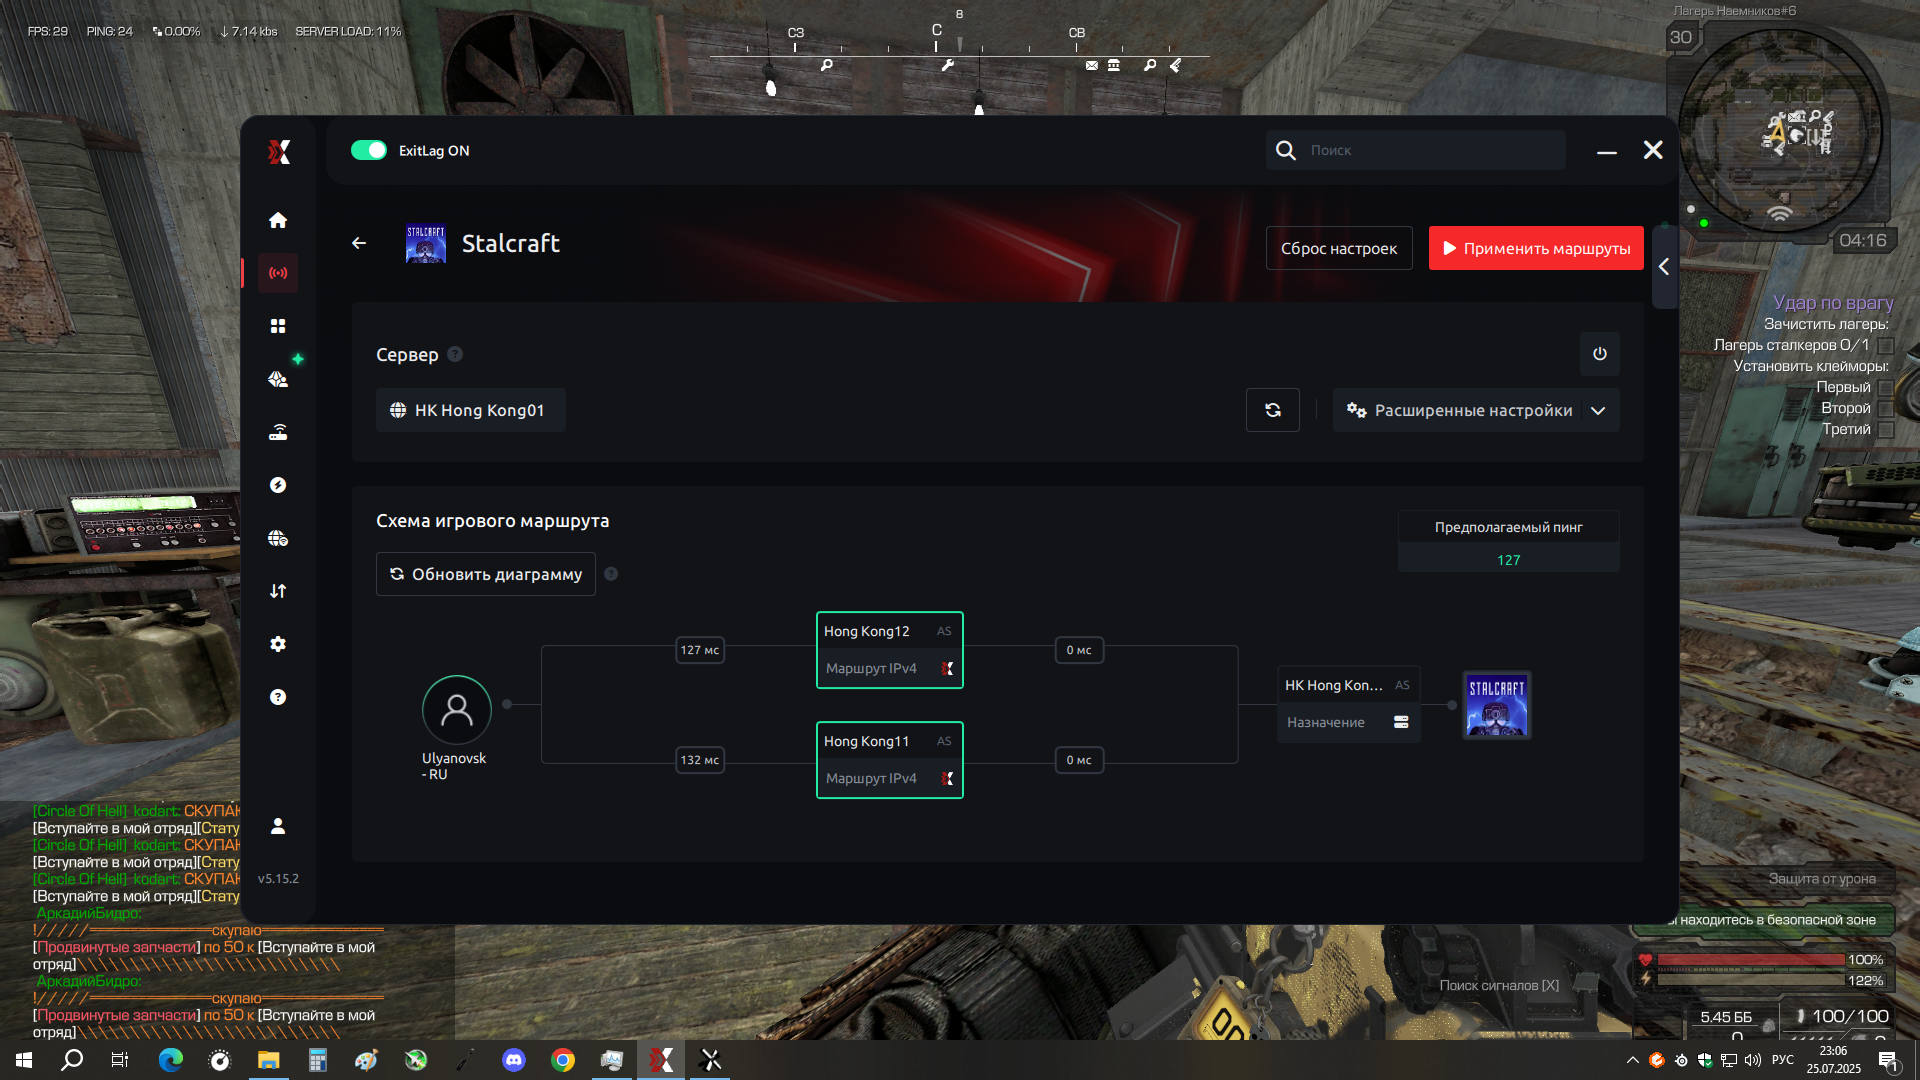Toggle the ExitLag ON switch
The height and width of the screenshot is (1080, 1920).
tap(368, 150)
